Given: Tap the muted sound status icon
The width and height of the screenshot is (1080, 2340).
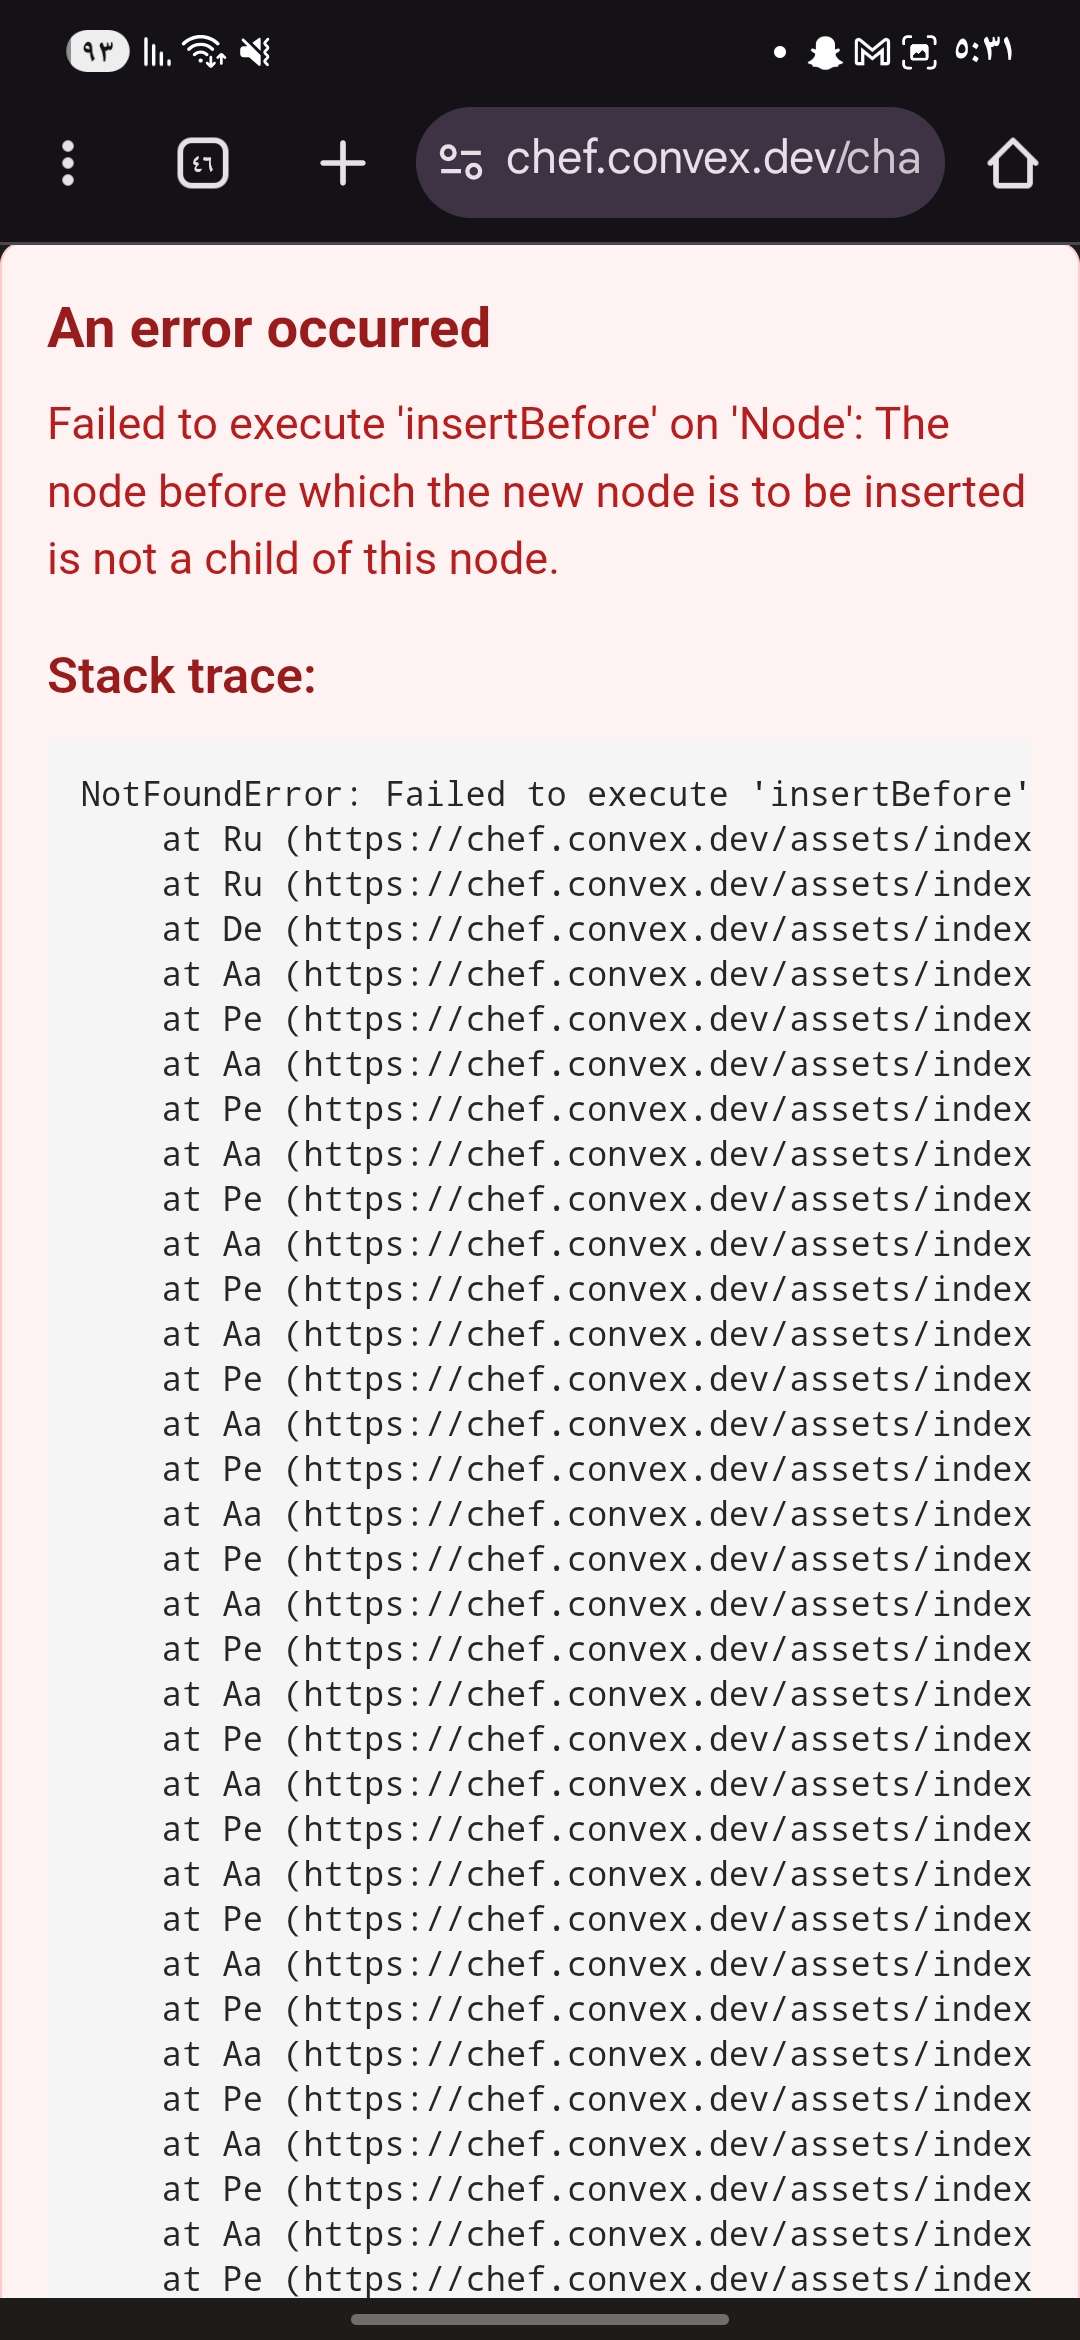Looking at the screenshot, I should (x=256, y=51).
